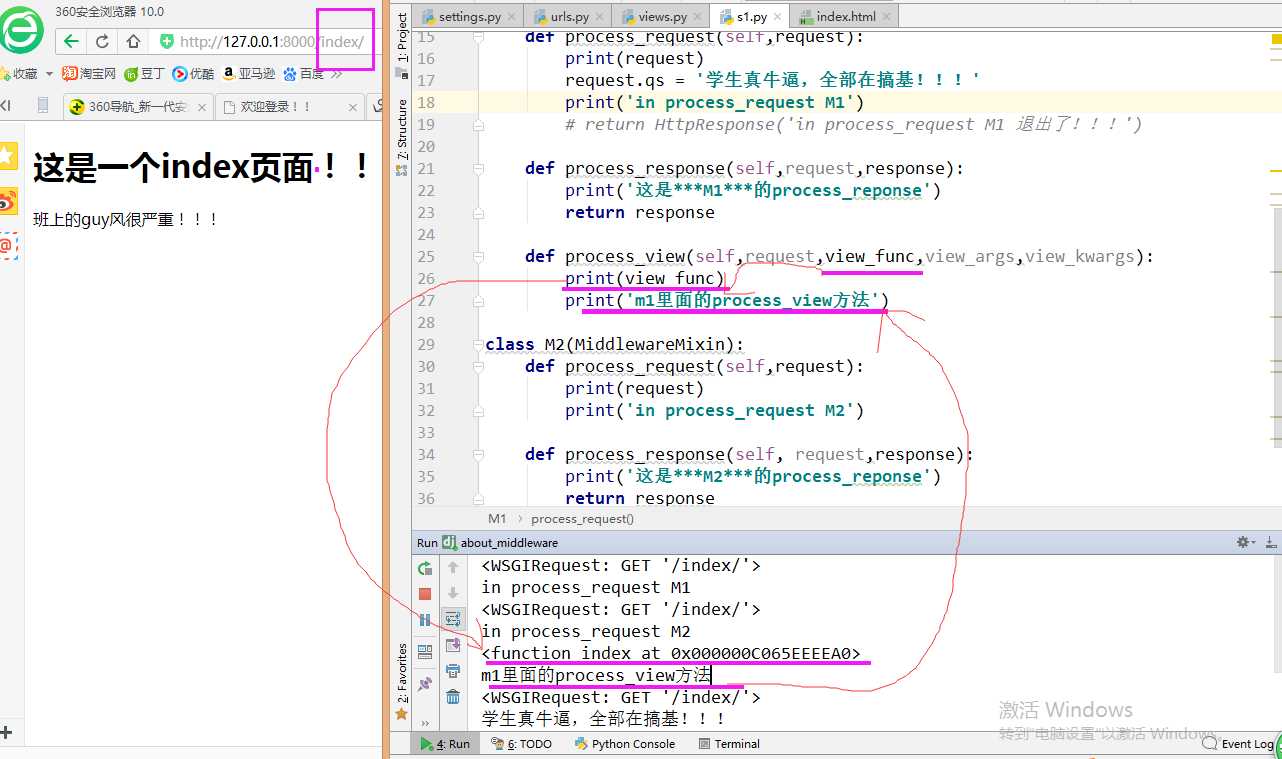
Task: Focus the browser address bar URL
Action: [x=271, y=42]
